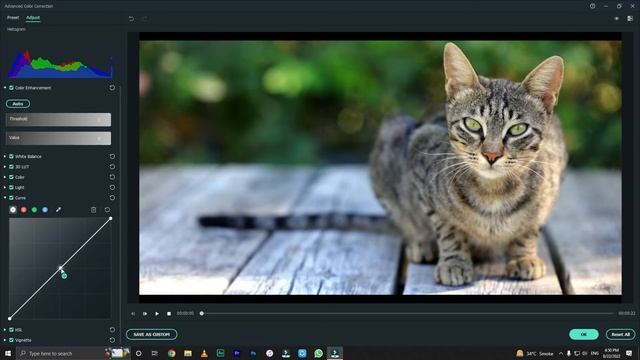Adjust the Threshold slider
This screenshot has width=640, height=360.
coord(58,119)
